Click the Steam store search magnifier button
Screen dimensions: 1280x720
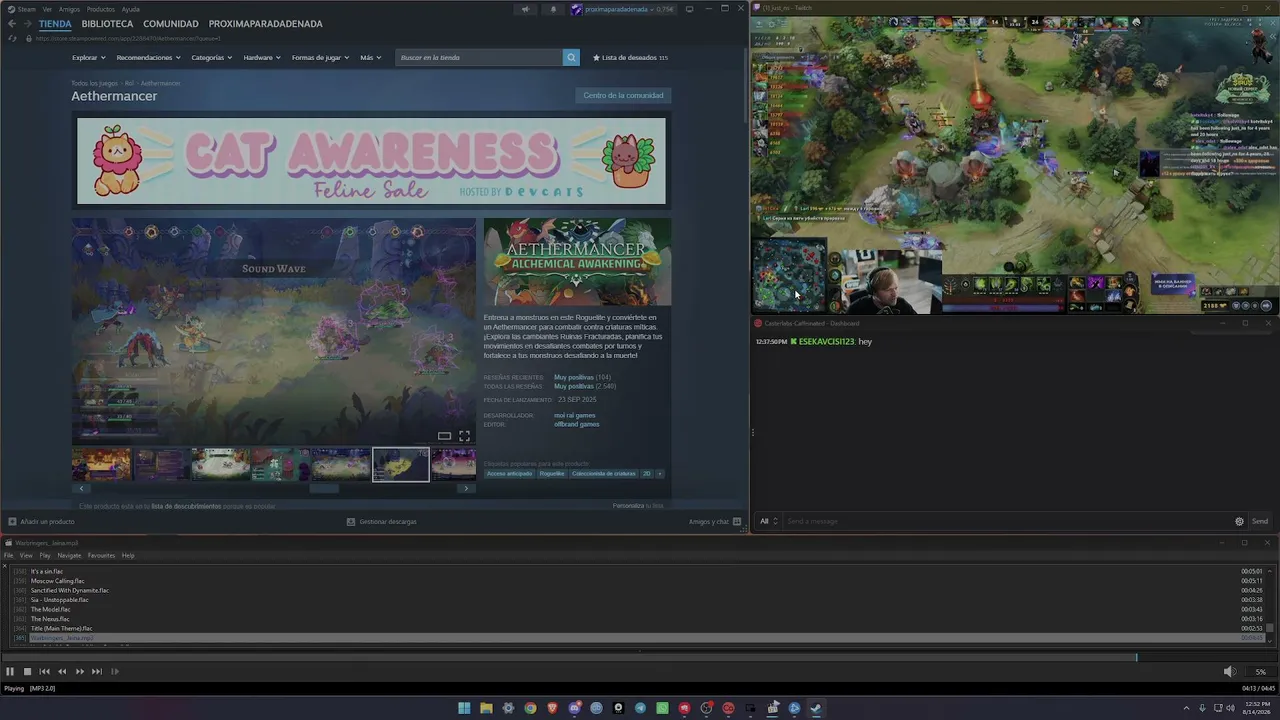tap(571, 58)
